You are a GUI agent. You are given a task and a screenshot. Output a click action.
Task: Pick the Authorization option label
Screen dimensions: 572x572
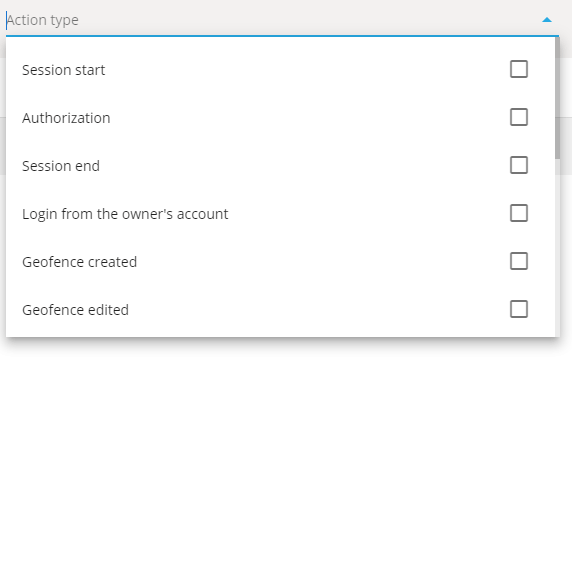click(x=66, y=118)
